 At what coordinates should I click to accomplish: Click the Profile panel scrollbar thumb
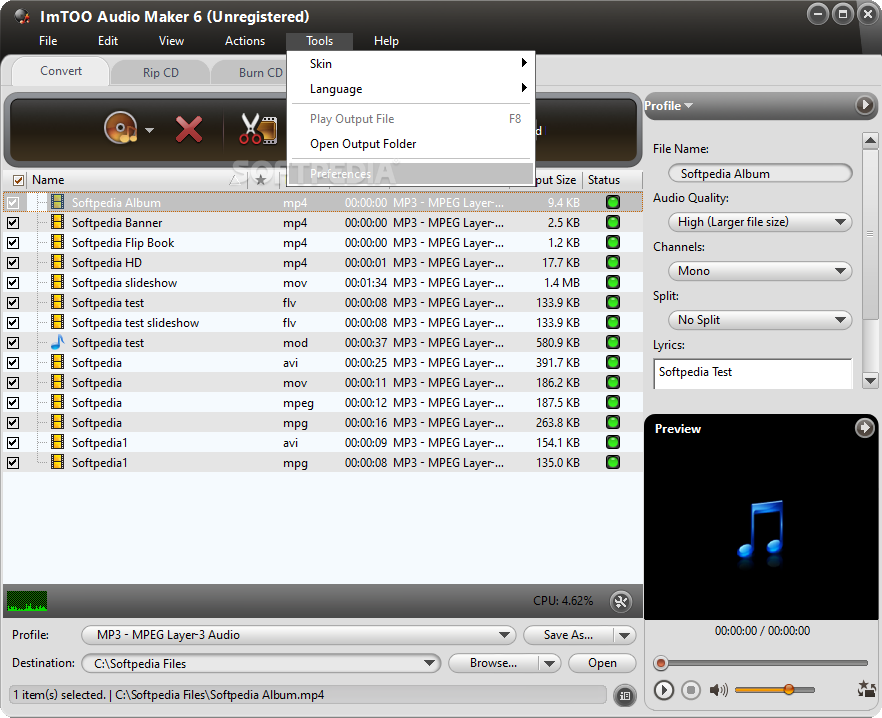870,234
